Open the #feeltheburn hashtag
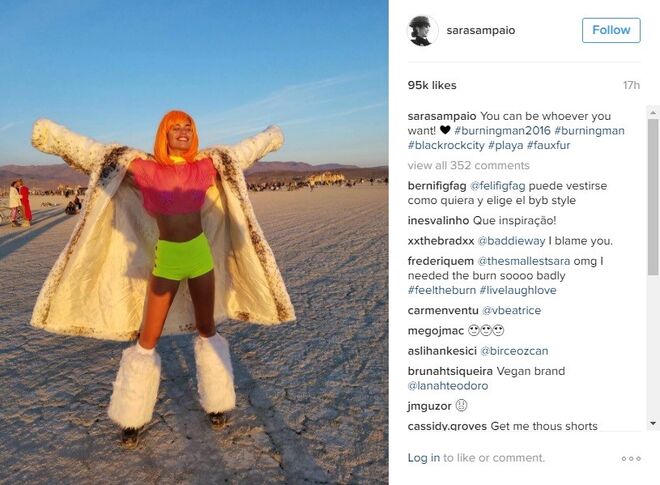The width and height of the screenshot is (660, 485). [442, 290]
